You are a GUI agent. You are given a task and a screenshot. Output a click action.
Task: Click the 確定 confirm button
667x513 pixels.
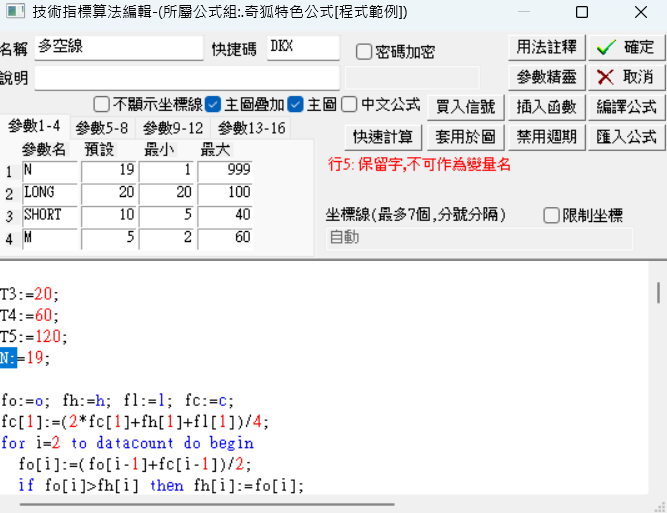[627, 47]
